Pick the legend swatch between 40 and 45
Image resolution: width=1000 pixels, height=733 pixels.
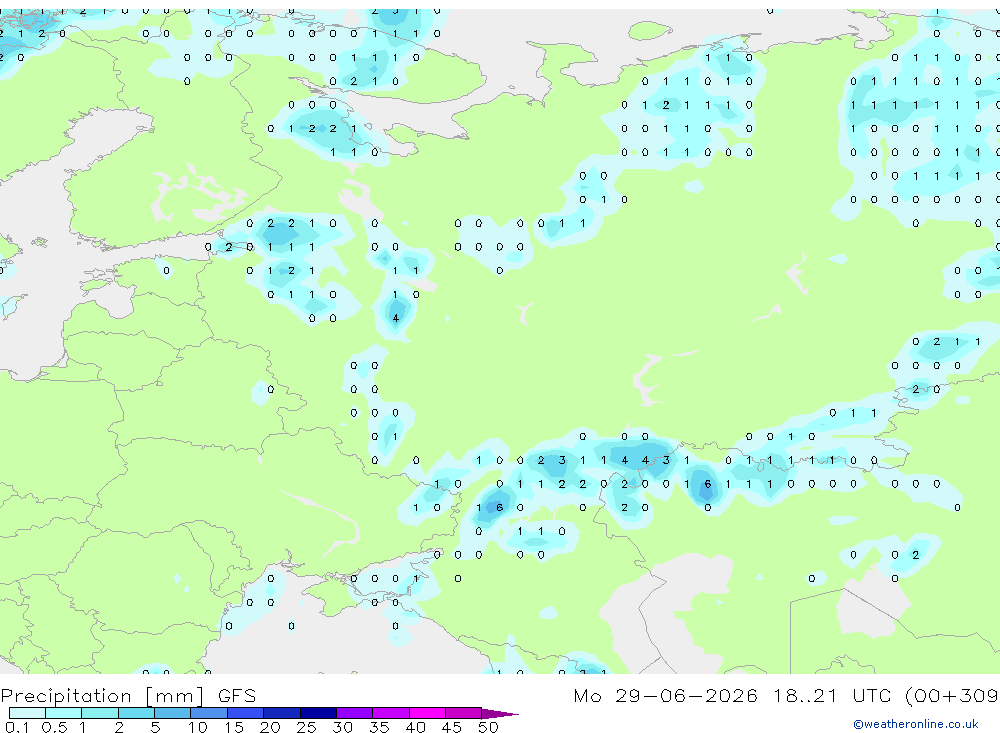click(x=427, y=713)
